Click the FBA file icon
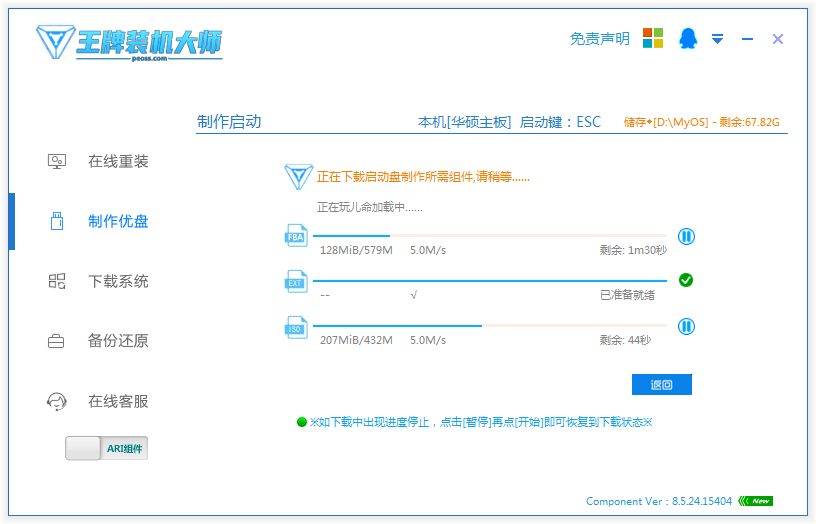This screenshot has width=816, height=524. point(296,236)
